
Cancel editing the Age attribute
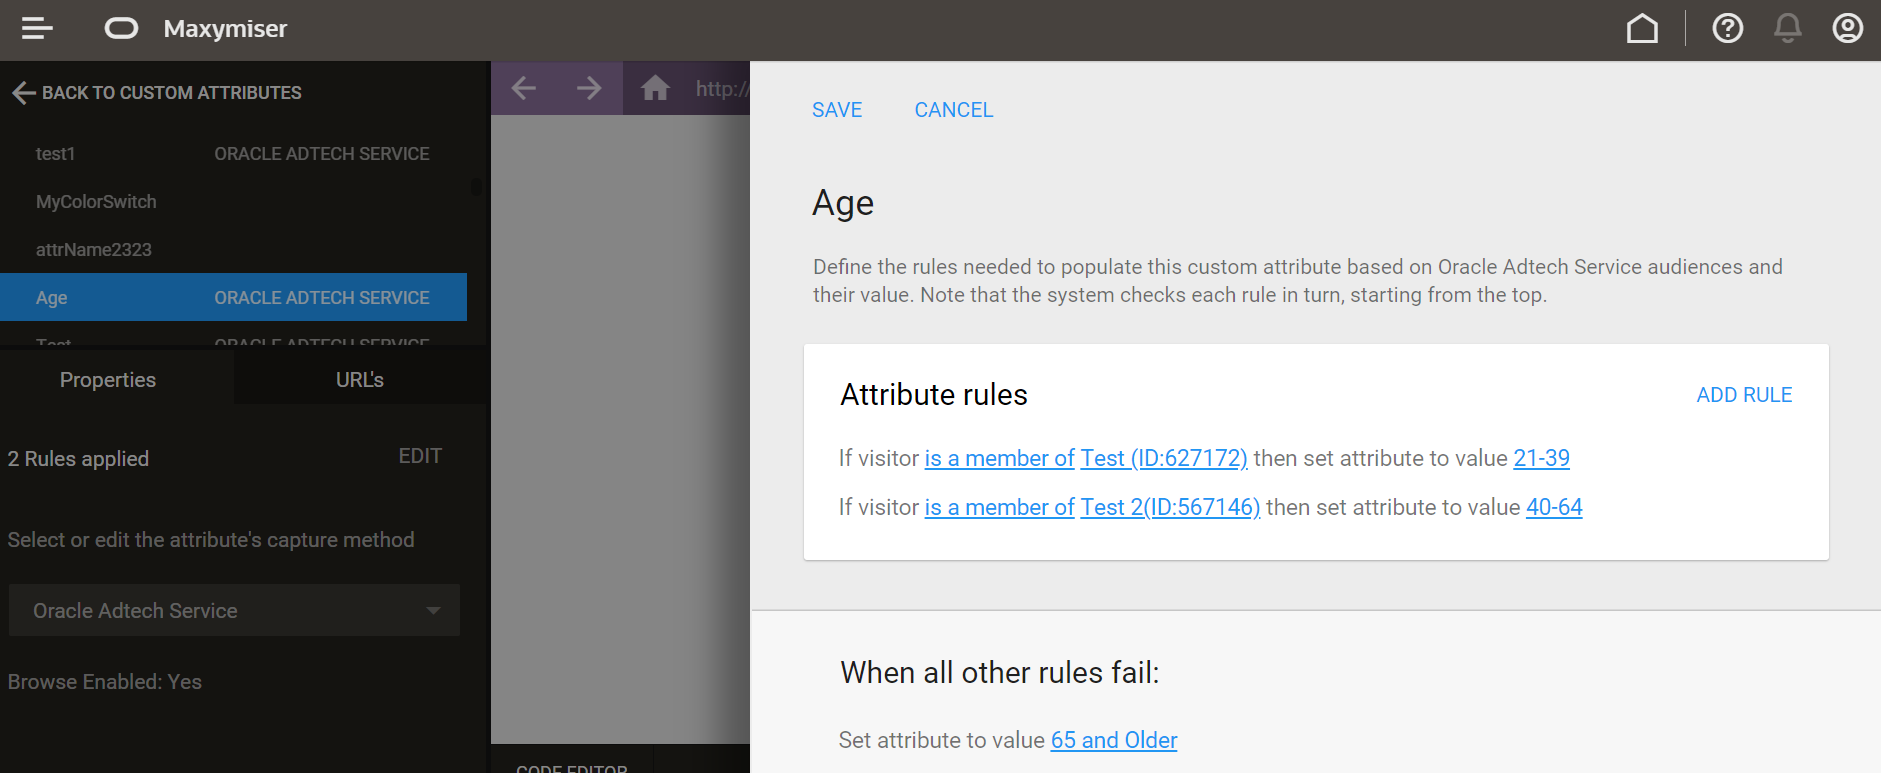954,110
